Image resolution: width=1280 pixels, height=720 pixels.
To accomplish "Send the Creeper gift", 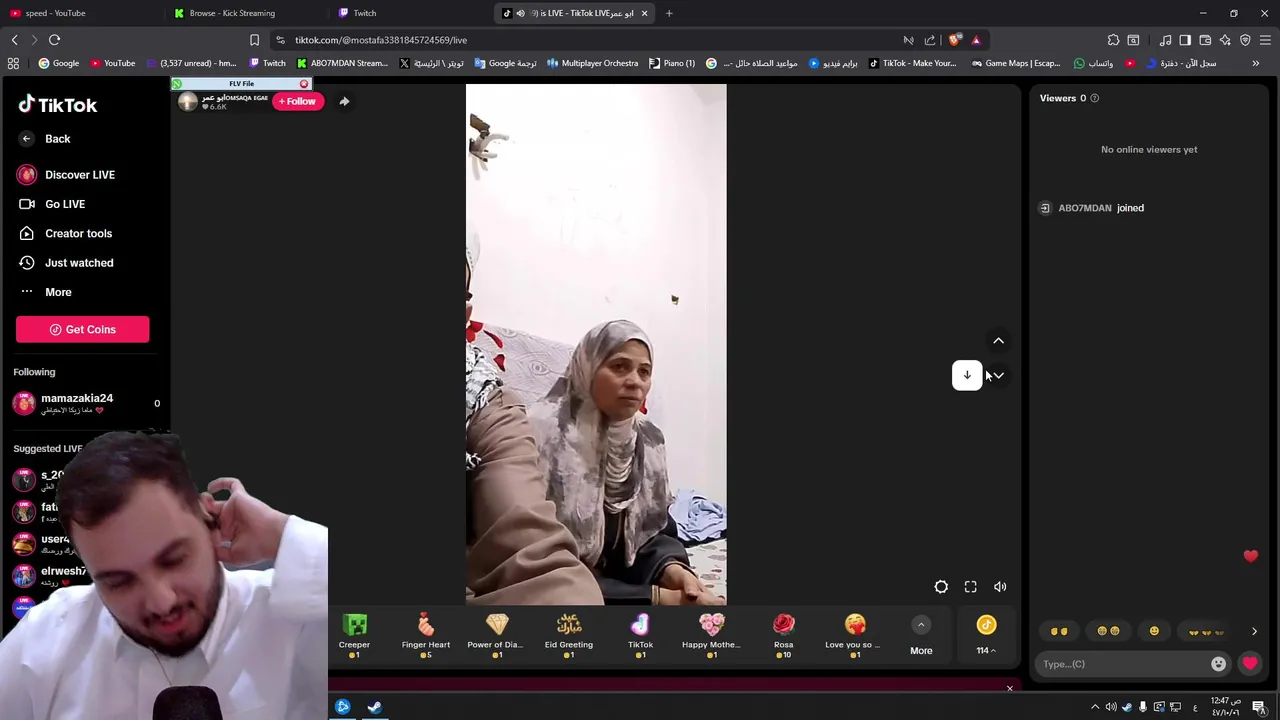I will pos(354,636).
